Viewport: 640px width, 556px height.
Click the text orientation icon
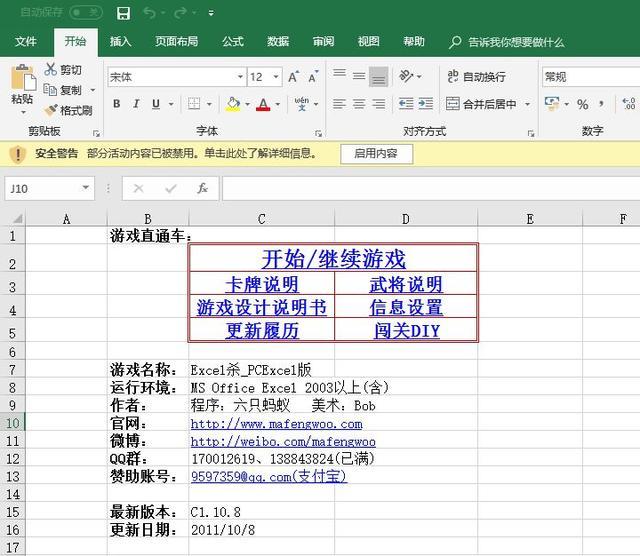[407, 76]
